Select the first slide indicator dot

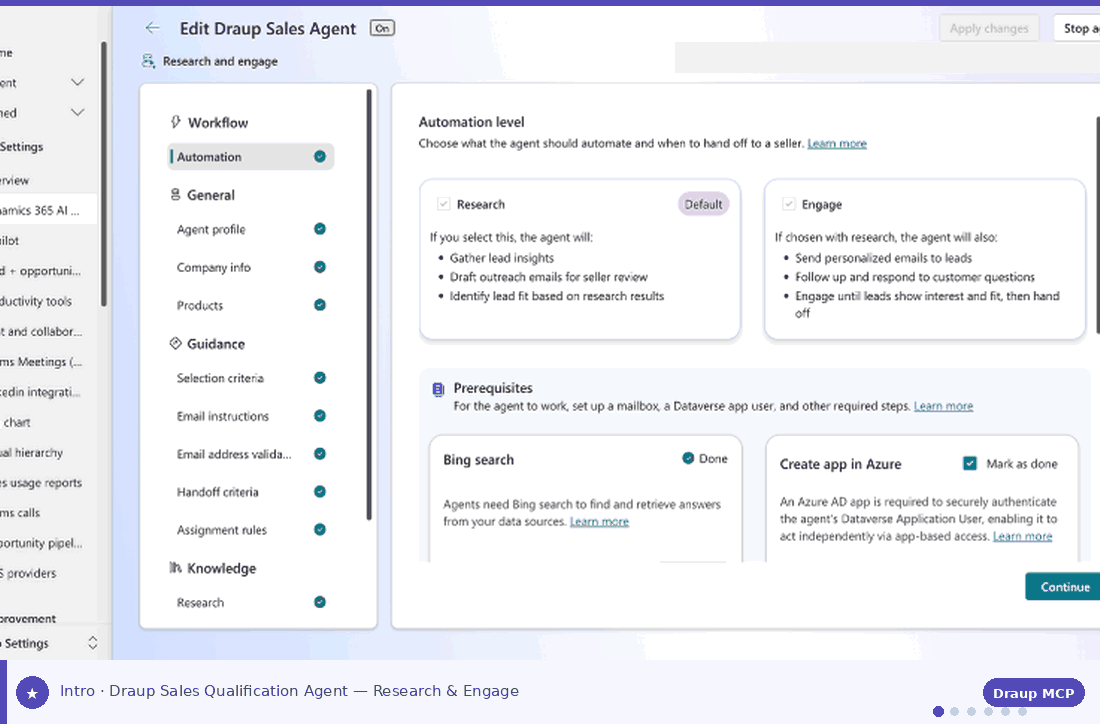click(938, 711)
